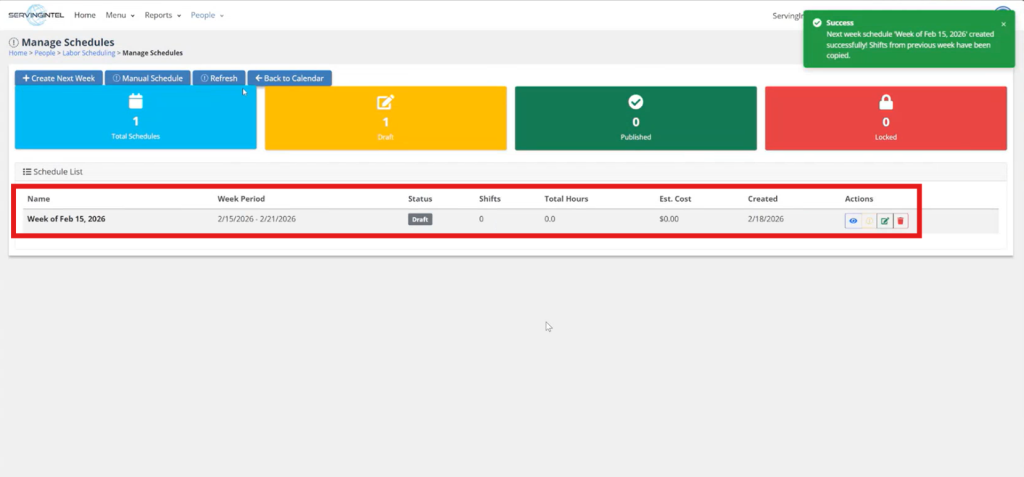Follow the Labor Scheduling breadcrumb link

pos(88,53)
